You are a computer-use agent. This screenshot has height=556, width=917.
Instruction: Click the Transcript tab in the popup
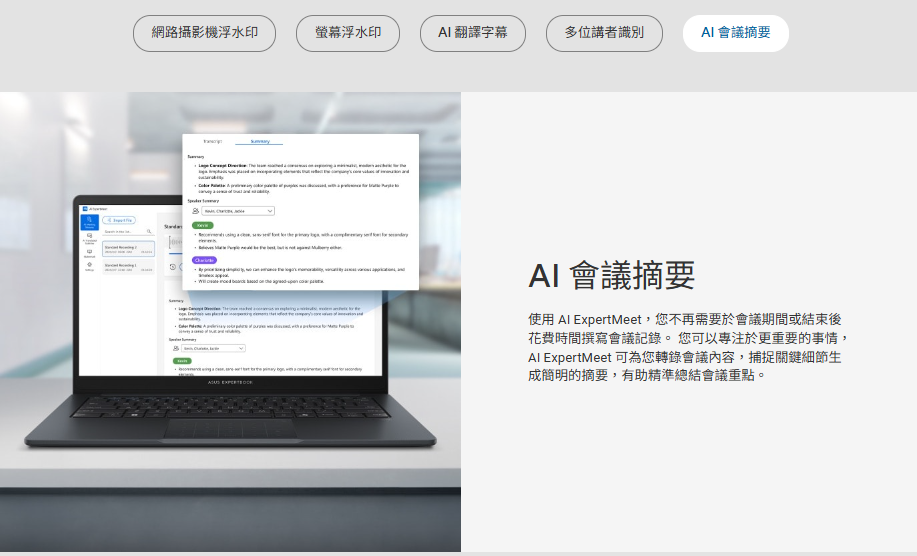coord(213,142)
